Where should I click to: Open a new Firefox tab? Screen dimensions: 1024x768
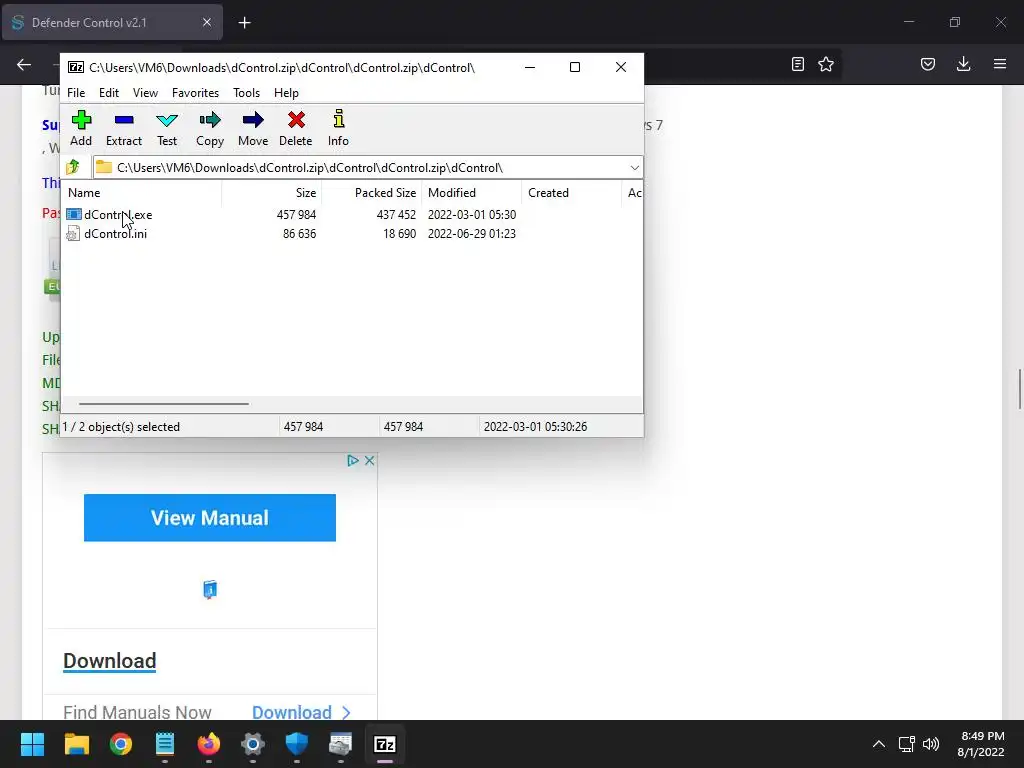point(244,23)
